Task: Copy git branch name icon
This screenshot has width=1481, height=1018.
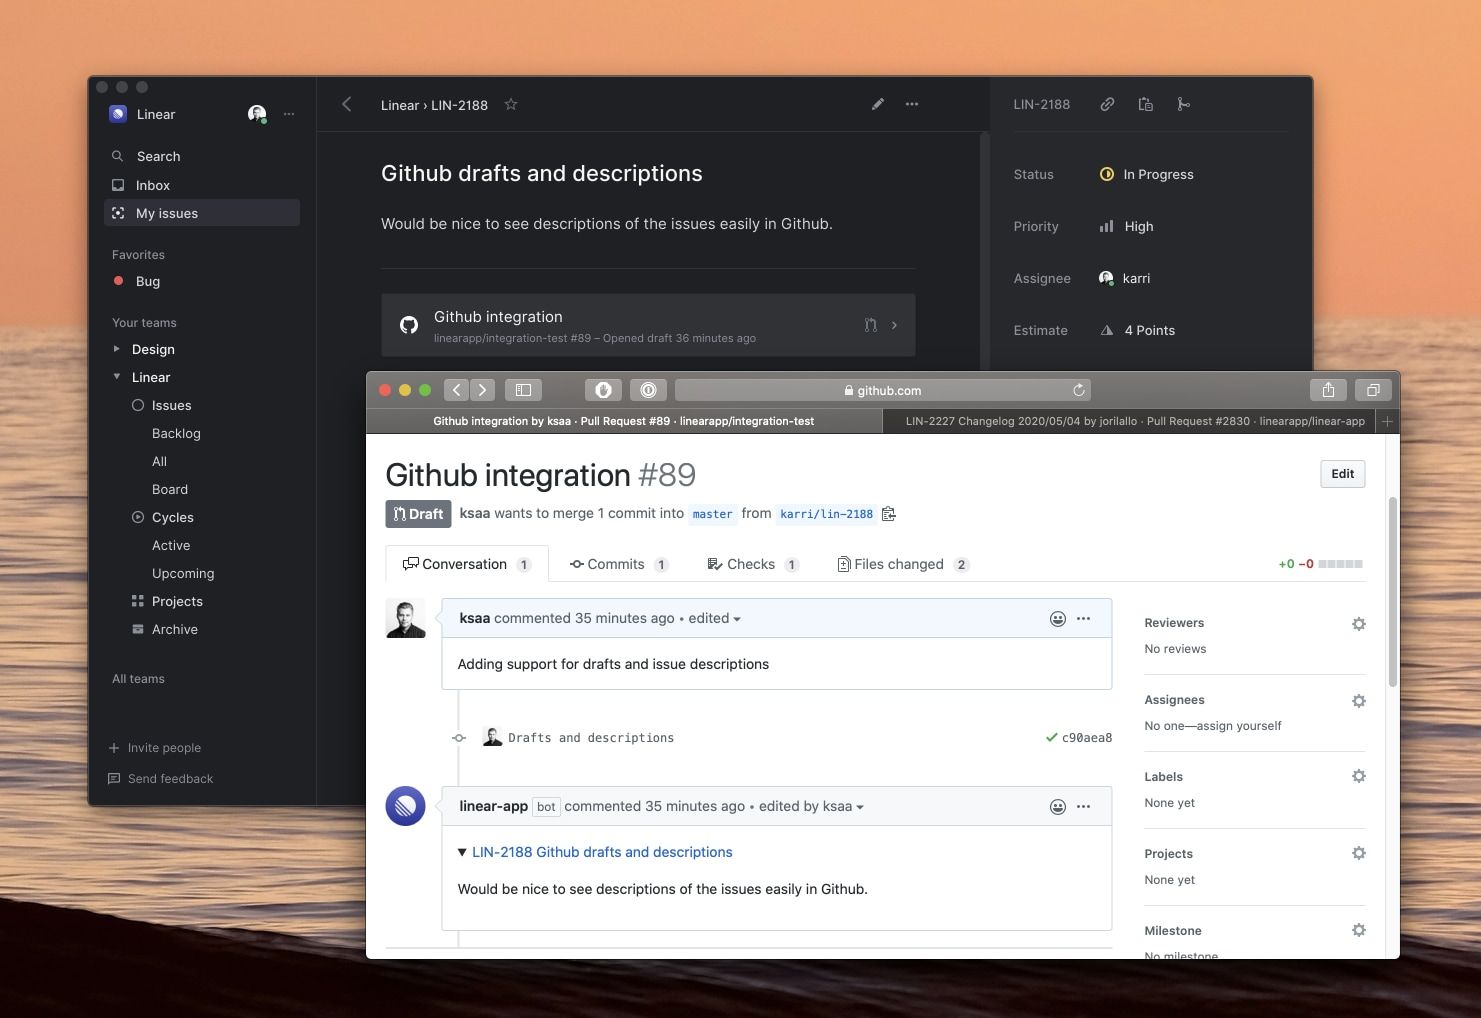Action: click(x=1184, y=104)
